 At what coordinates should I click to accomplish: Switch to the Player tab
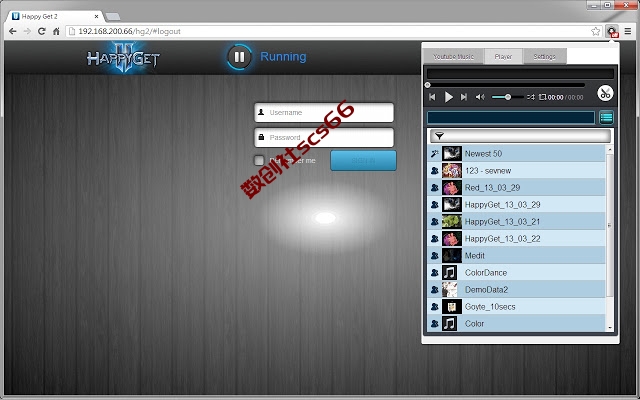coord(503,57)
